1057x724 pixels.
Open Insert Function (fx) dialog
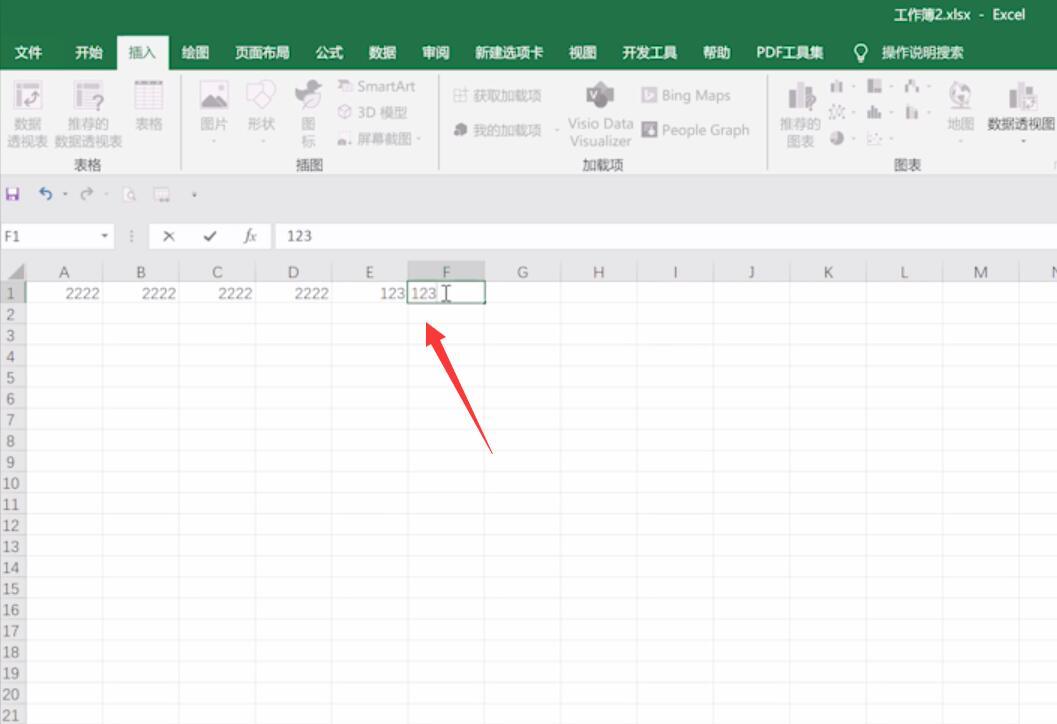(250, 236)
